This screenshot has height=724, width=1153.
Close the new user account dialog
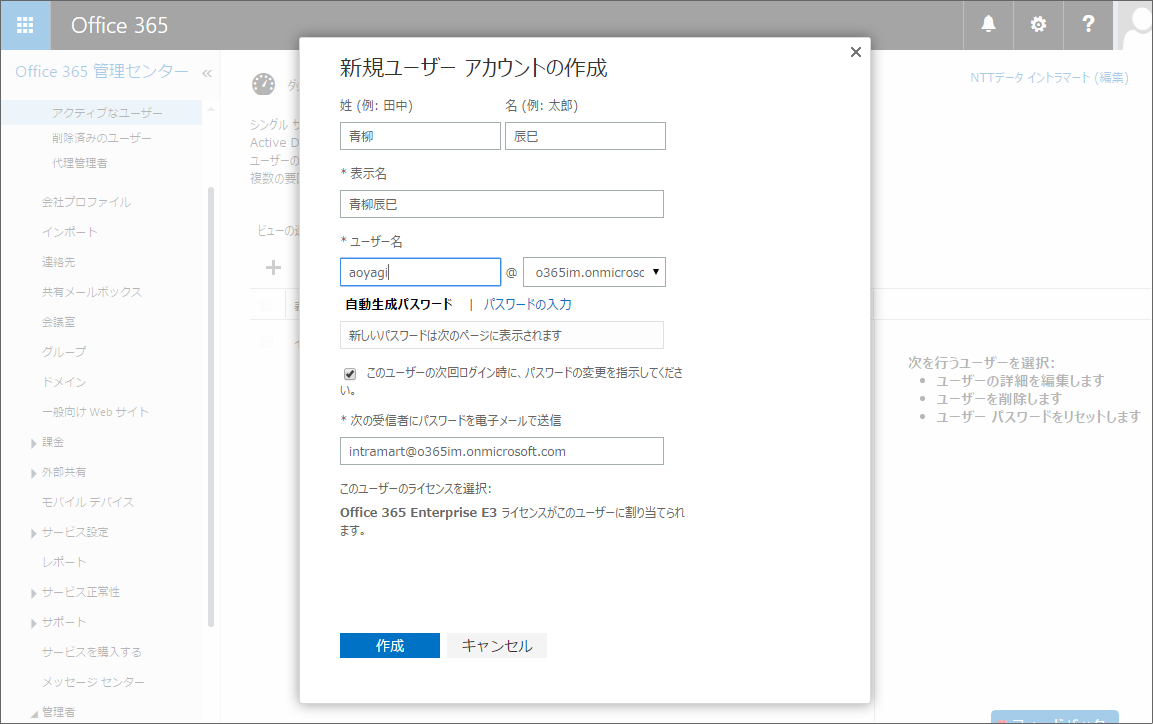click(855, 52)
